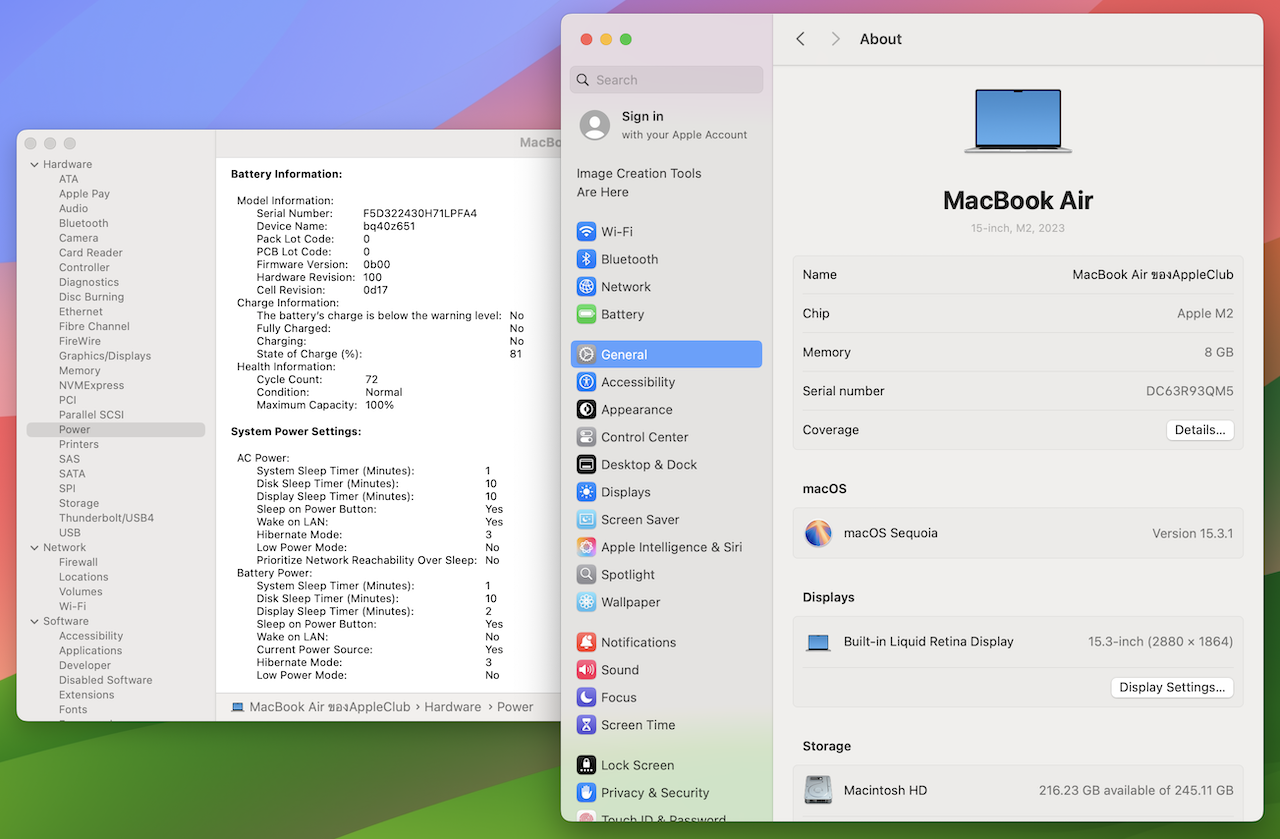Image resolution: width=1280 pixels, height=839 pixels.
Task: Select Memory in System Information sidebar
Action: [79, 371]
